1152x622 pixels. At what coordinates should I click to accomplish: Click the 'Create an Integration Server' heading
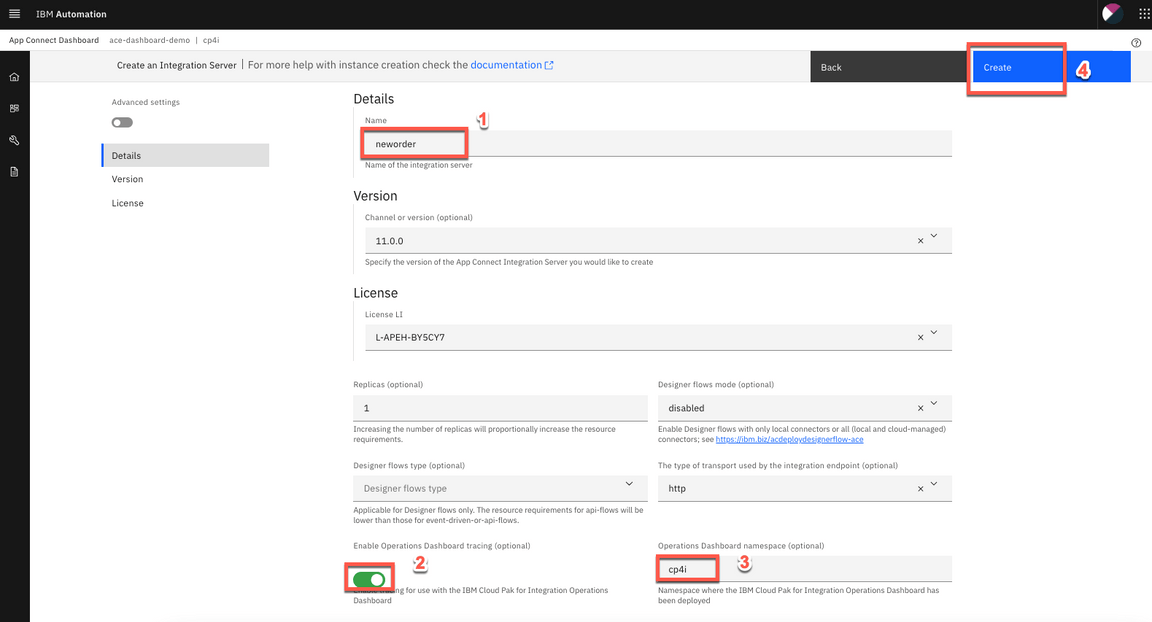pos(176,65)
